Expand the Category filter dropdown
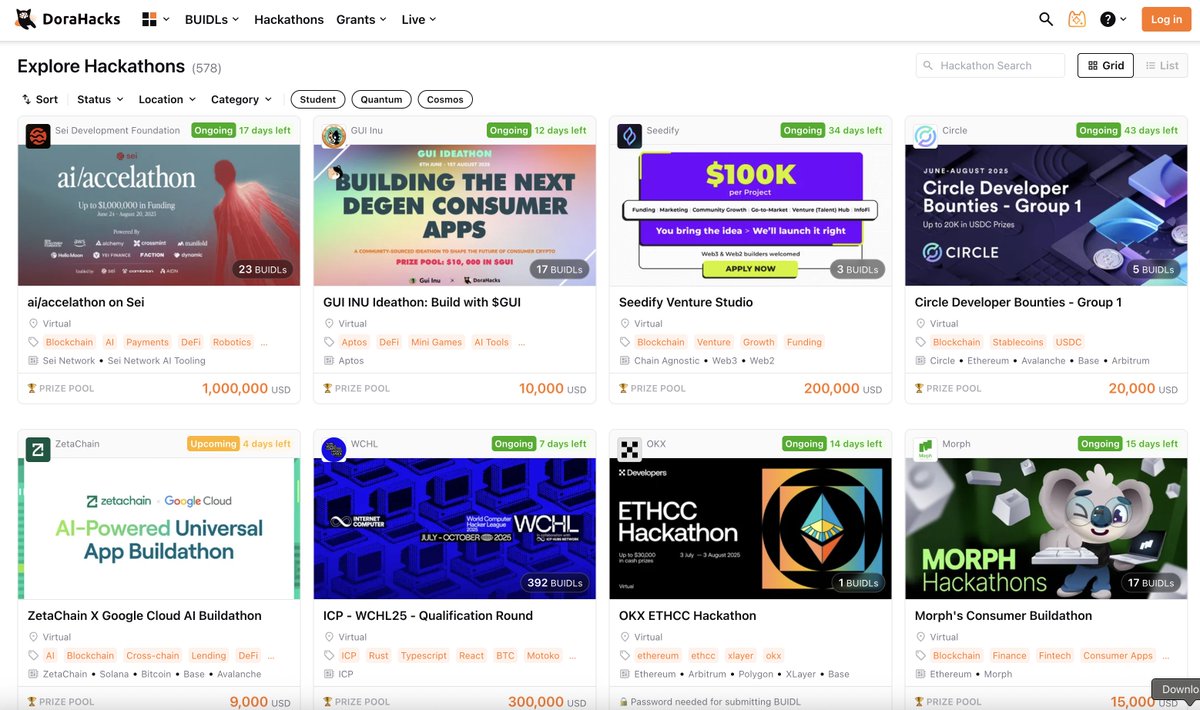 point(241,99)
